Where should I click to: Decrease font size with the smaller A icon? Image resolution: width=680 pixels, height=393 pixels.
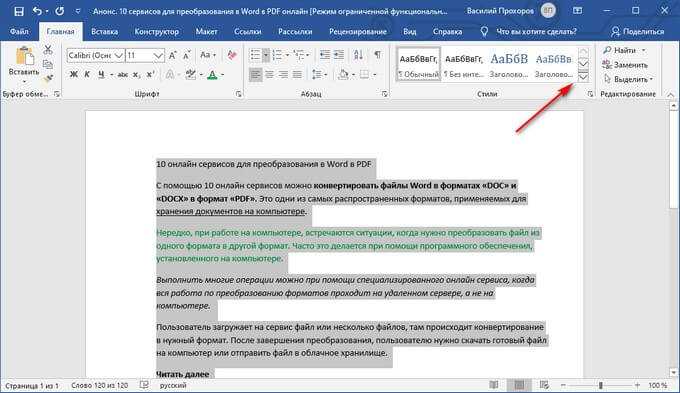point(186,56)
